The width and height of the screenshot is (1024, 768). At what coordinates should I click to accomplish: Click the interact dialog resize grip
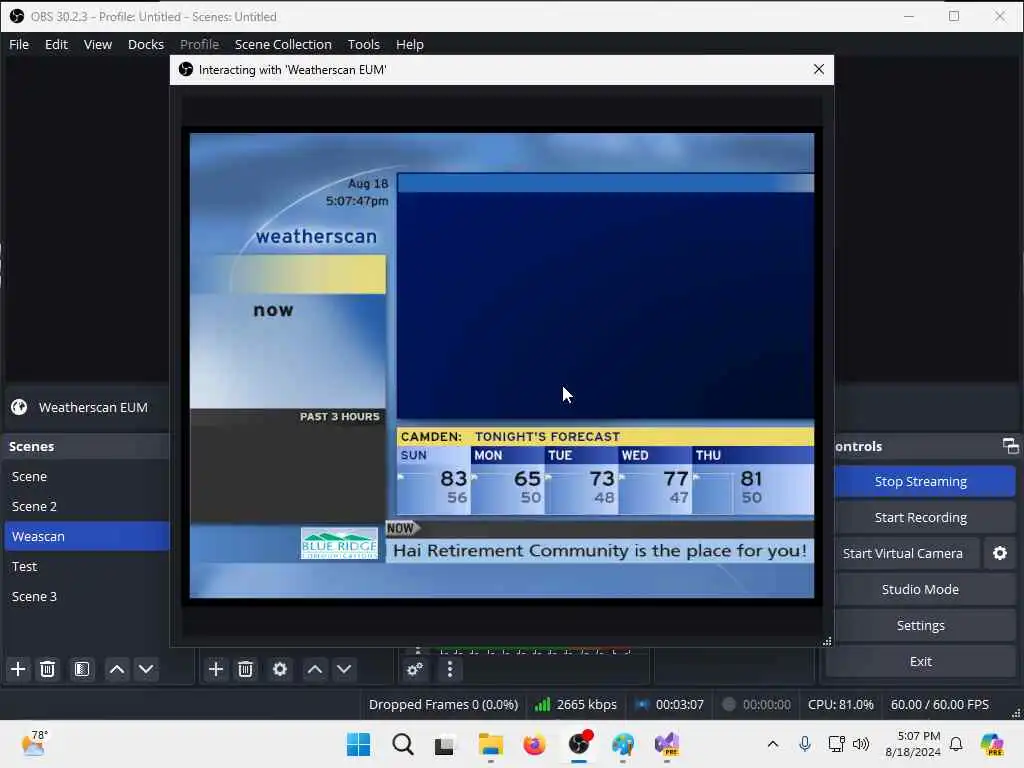point(827,641)
